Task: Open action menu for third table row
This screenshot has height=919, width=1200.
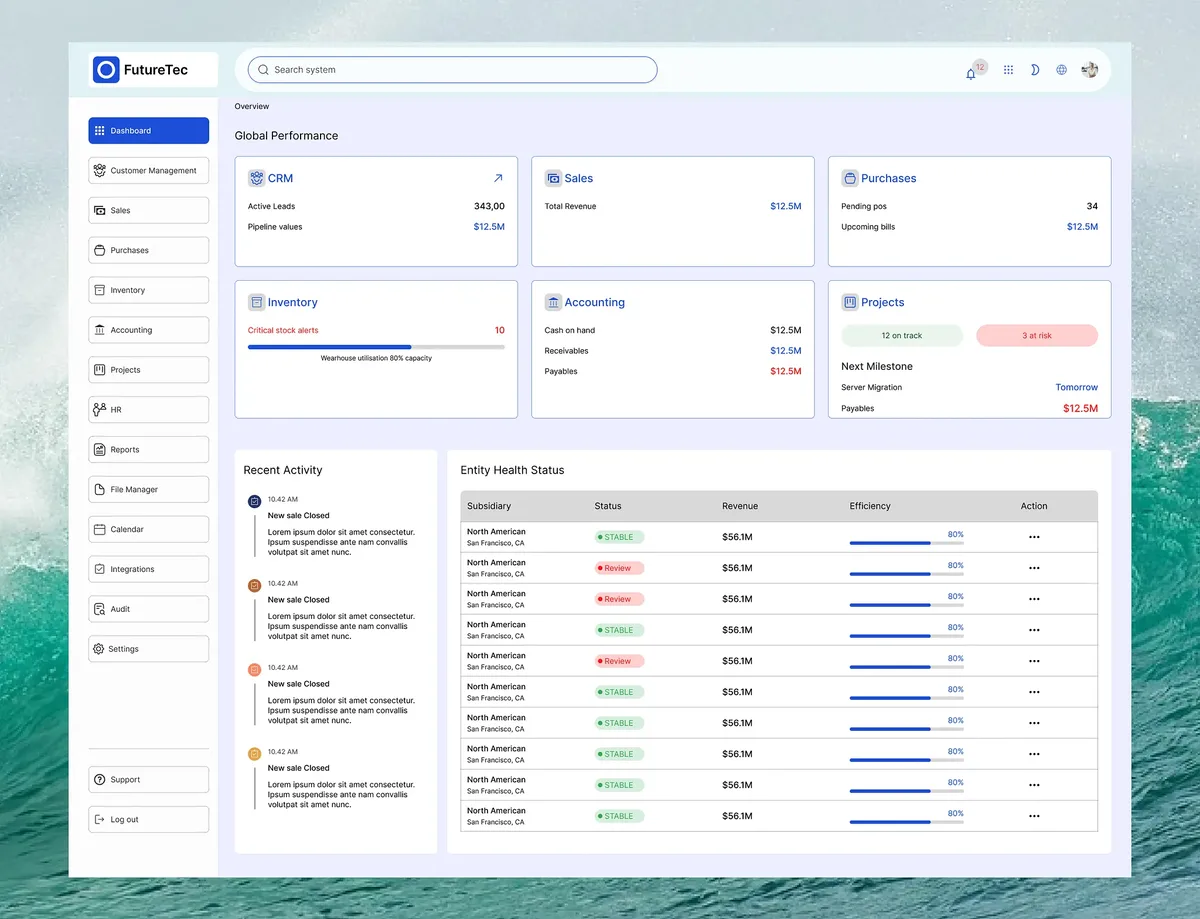Action: click(x=1034, y=599)
